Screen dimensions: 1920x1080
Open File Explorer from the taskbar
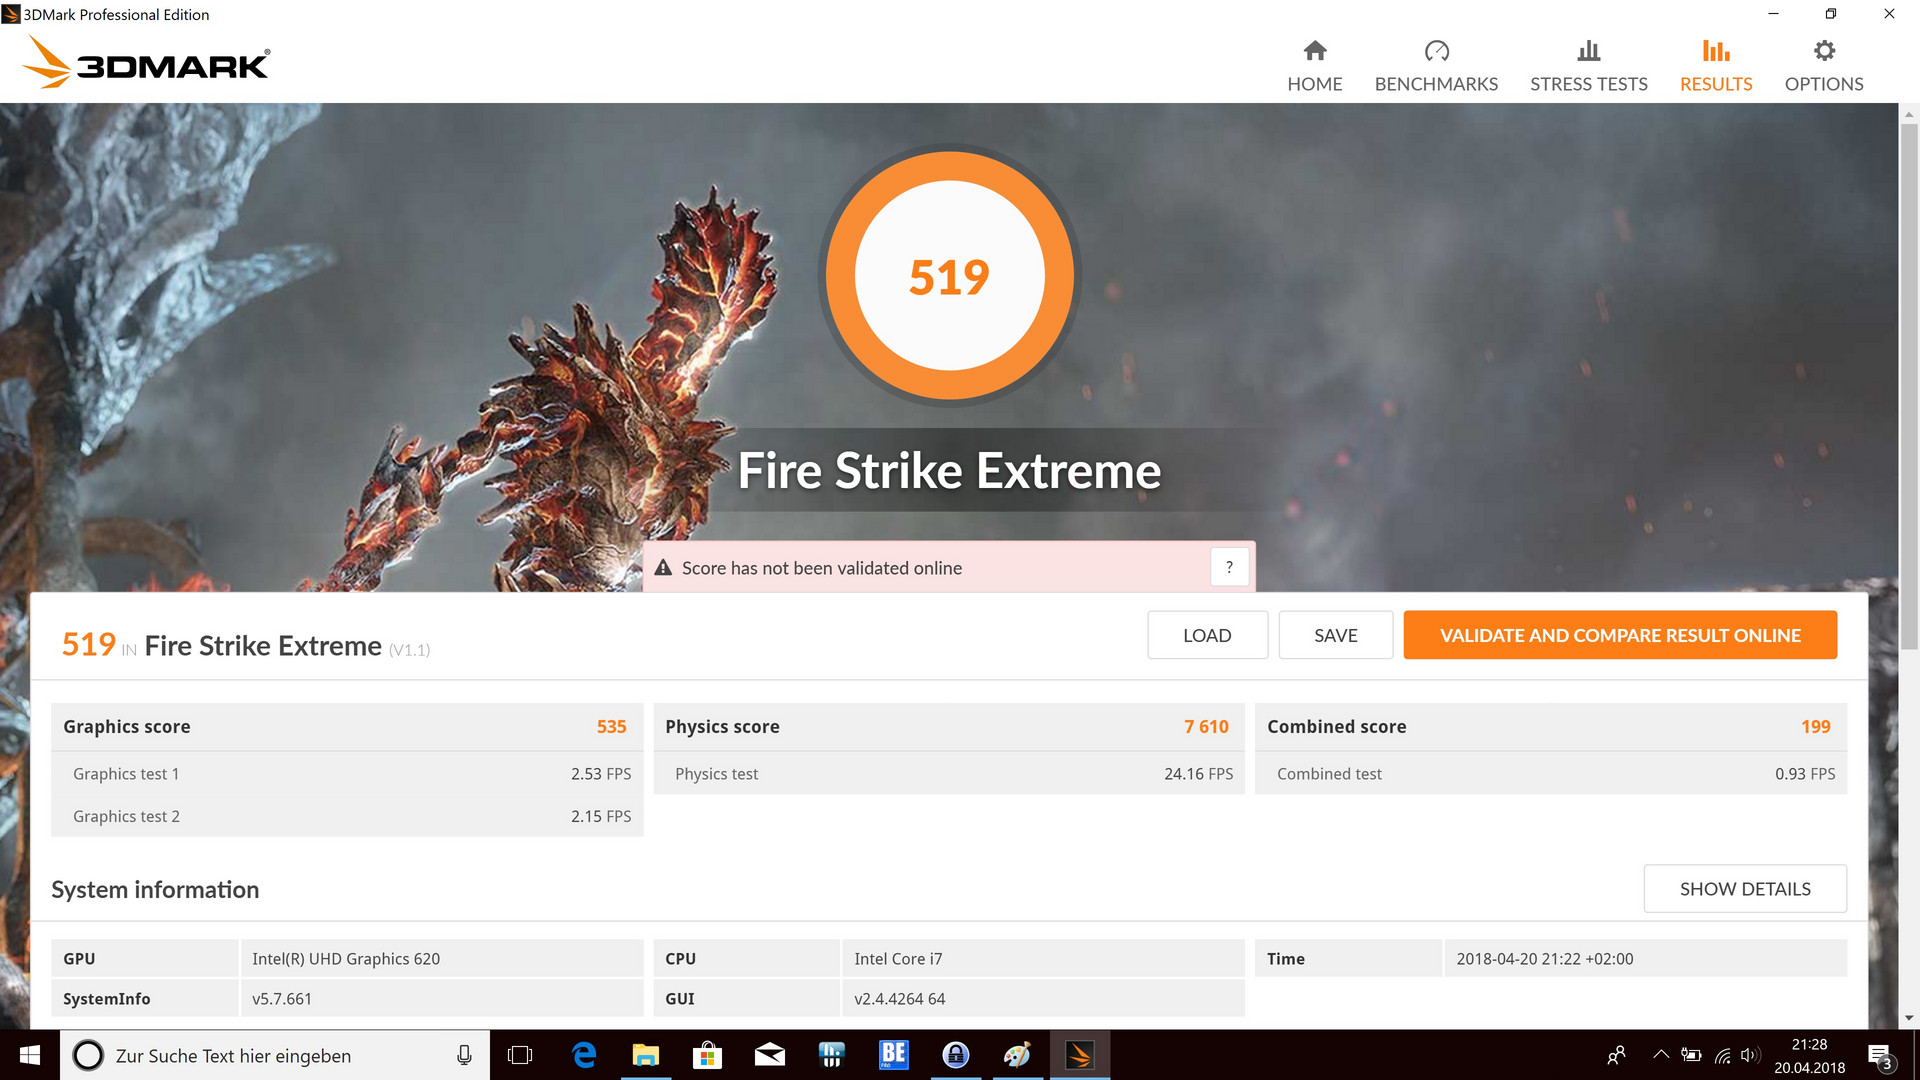645,1055
